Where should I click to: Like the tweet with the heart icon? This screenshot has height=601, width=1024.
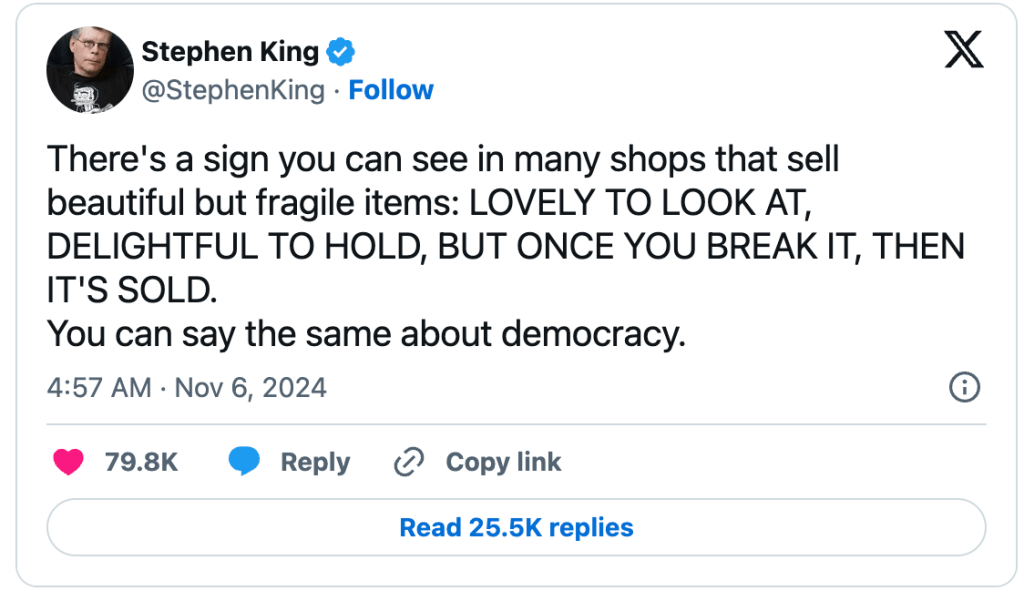68,462
